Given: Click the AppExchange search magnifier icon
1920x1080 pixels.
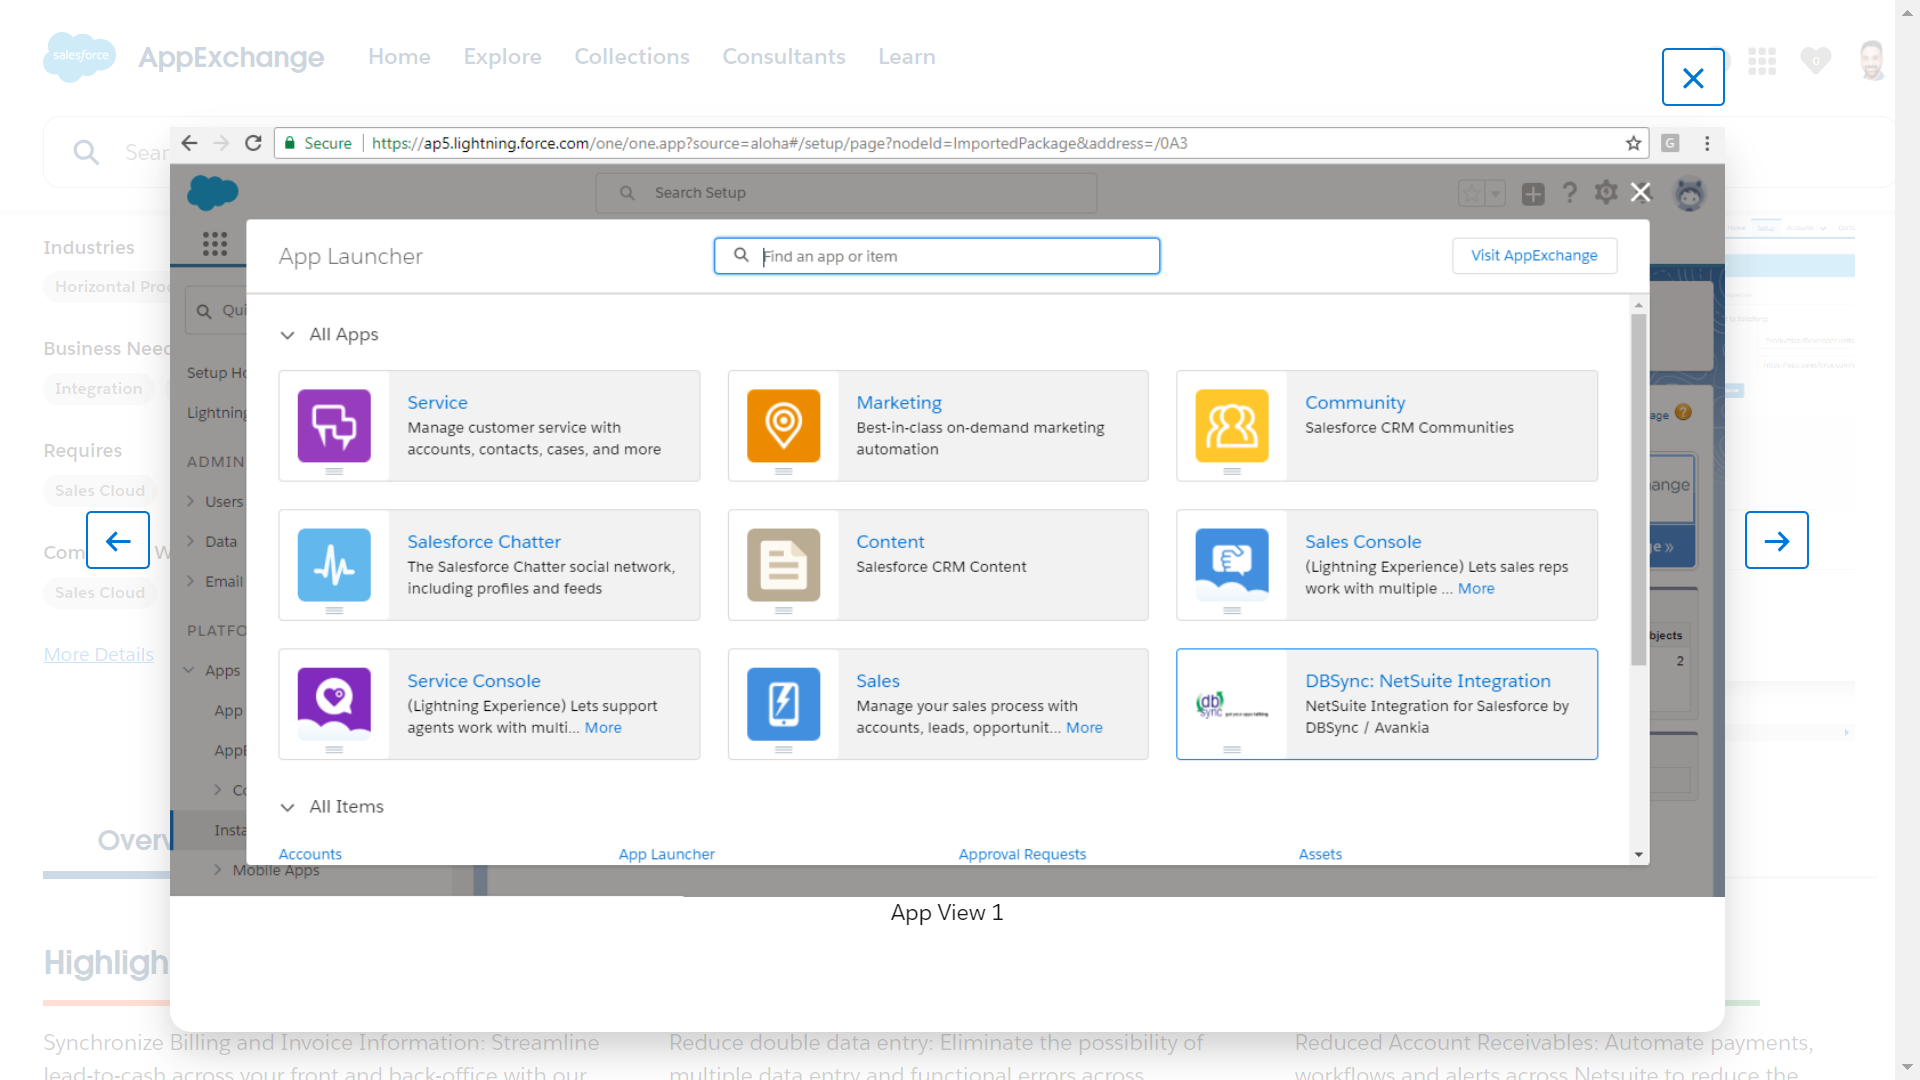Looking at the screenshot, I should click(86, 152).
